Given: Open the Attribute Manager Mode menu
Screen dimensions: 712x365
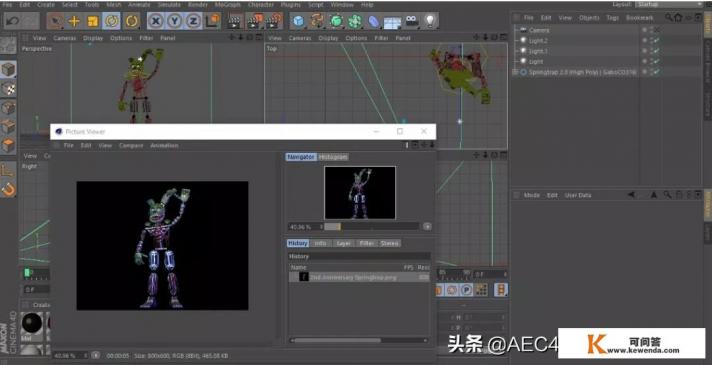Looking at the screenshot, I should click(532, 195).
